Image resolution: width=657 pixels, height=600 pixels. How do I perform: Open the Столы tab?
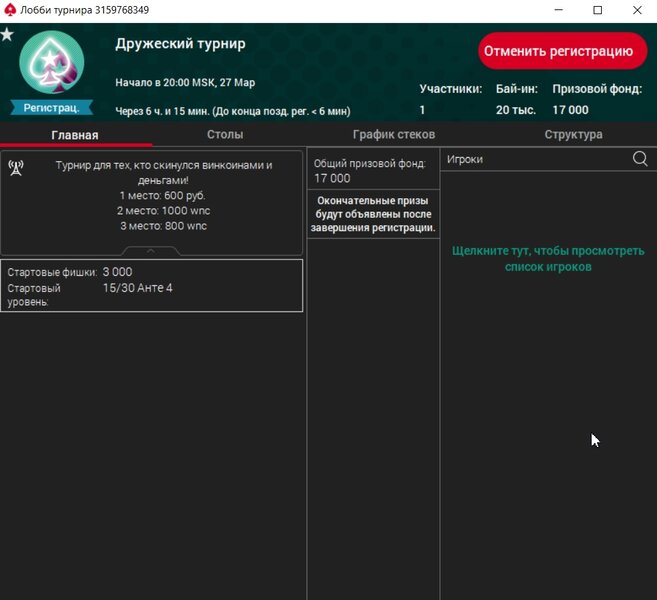[225, 135]
